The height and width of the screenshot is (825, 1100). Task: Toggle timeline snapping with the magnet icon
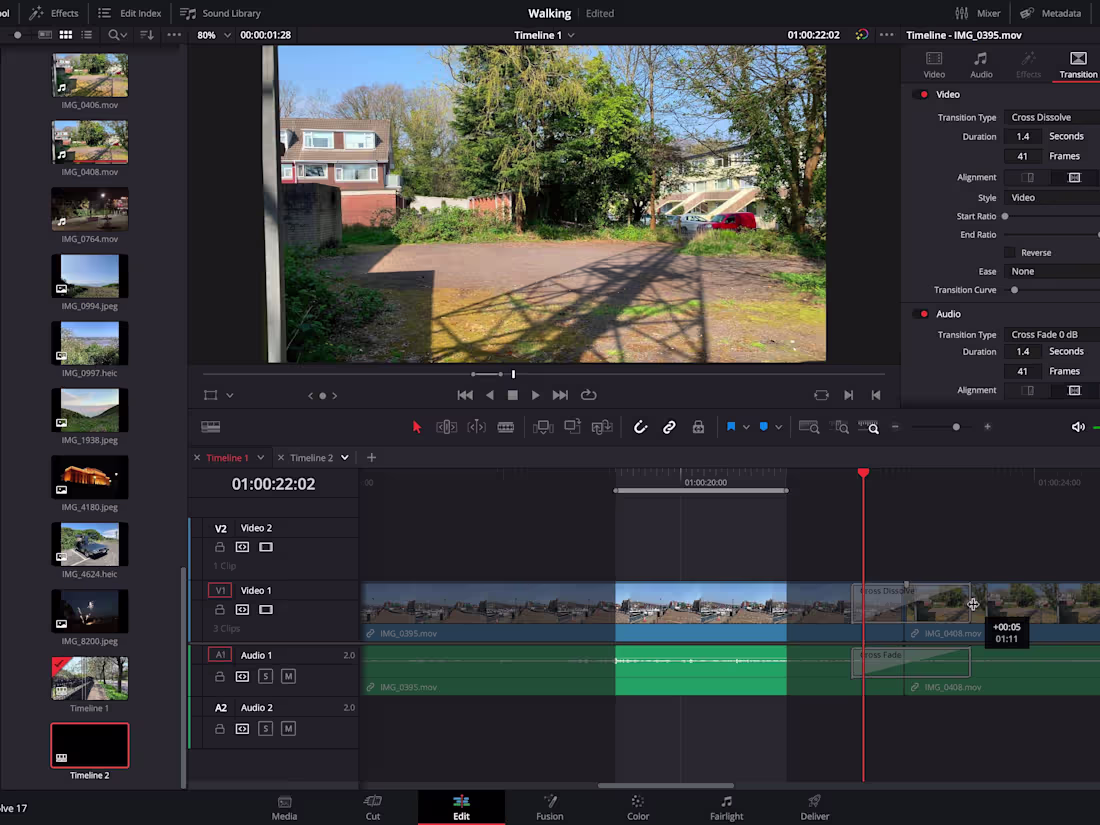640,427
